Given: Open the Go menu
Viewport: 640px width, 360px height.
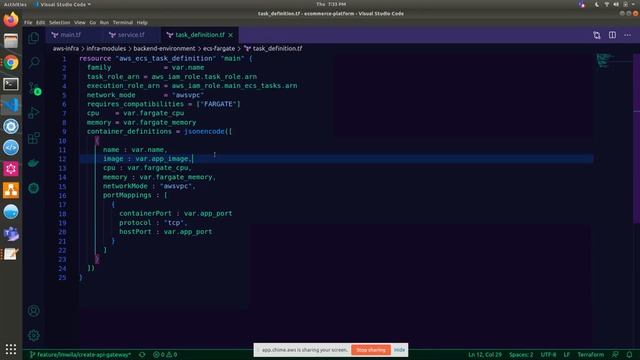Looking at the screenshot, I should pyautogui.click(x=93, y=22).
